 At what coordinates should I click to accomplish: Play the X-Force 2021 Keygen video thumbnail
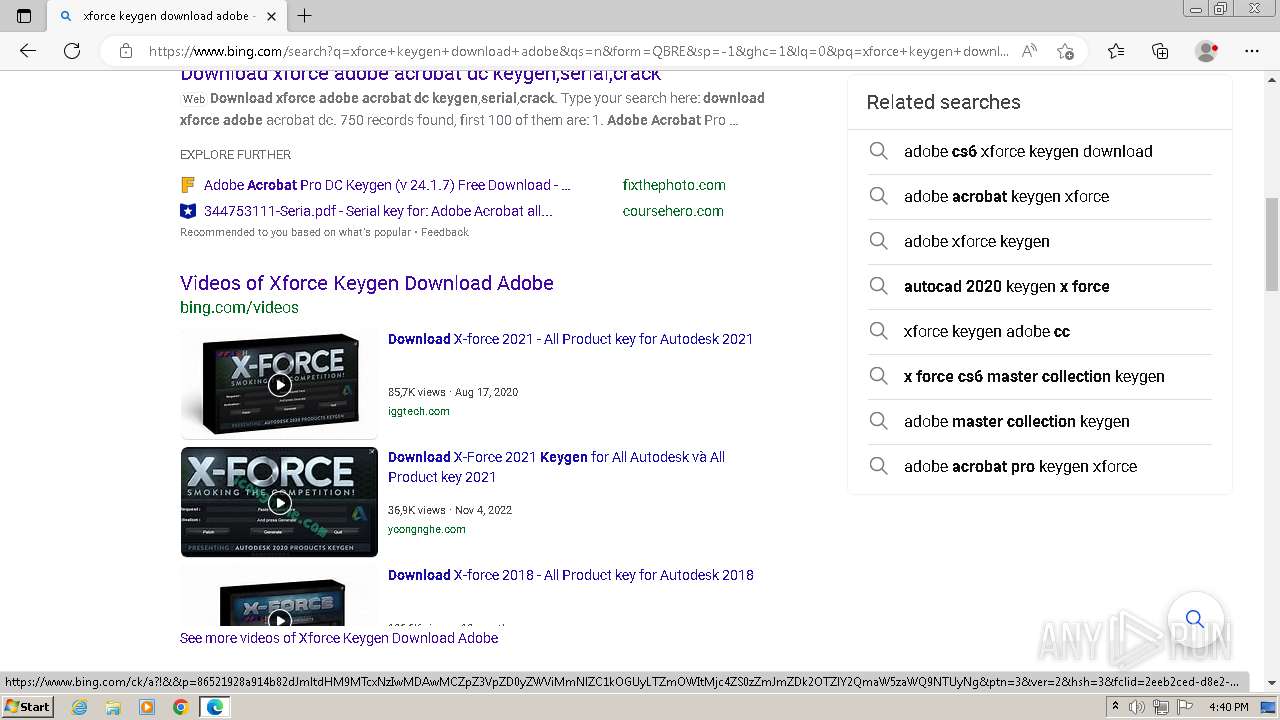(x=279, y=502)
